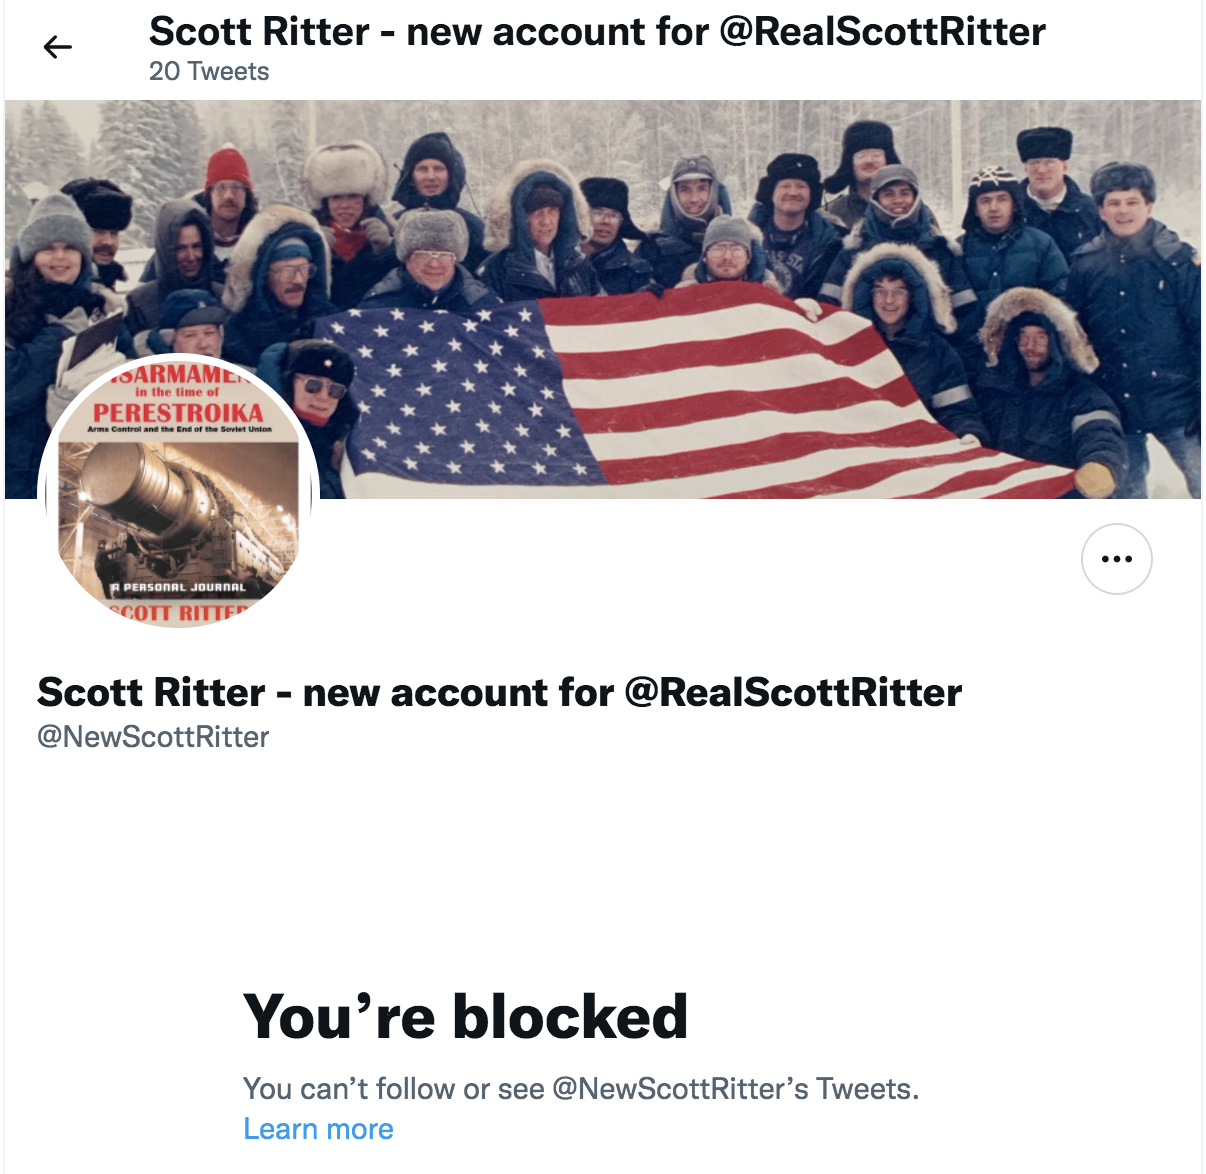This screenshot has width=1206, height=1174.
Task: Select the @NewScottRitter handle under the name
Action: [153, 737]
